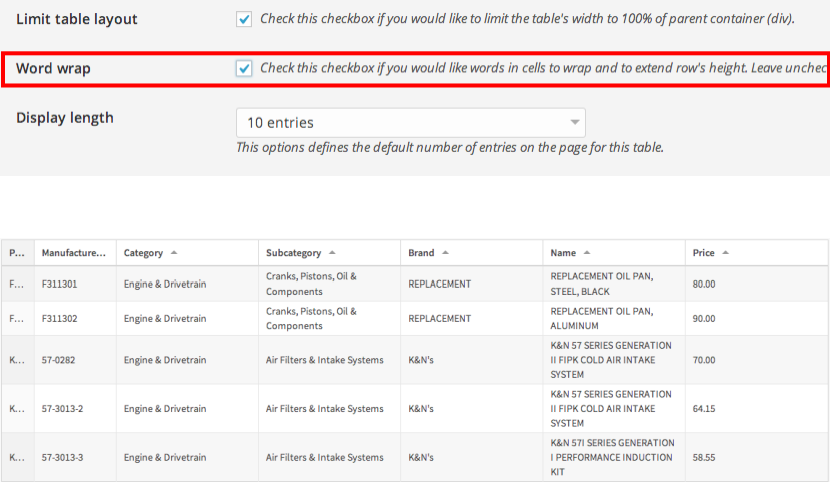Click the Display length label
Viewport: 830px width, 482px height.
point(65,118)
